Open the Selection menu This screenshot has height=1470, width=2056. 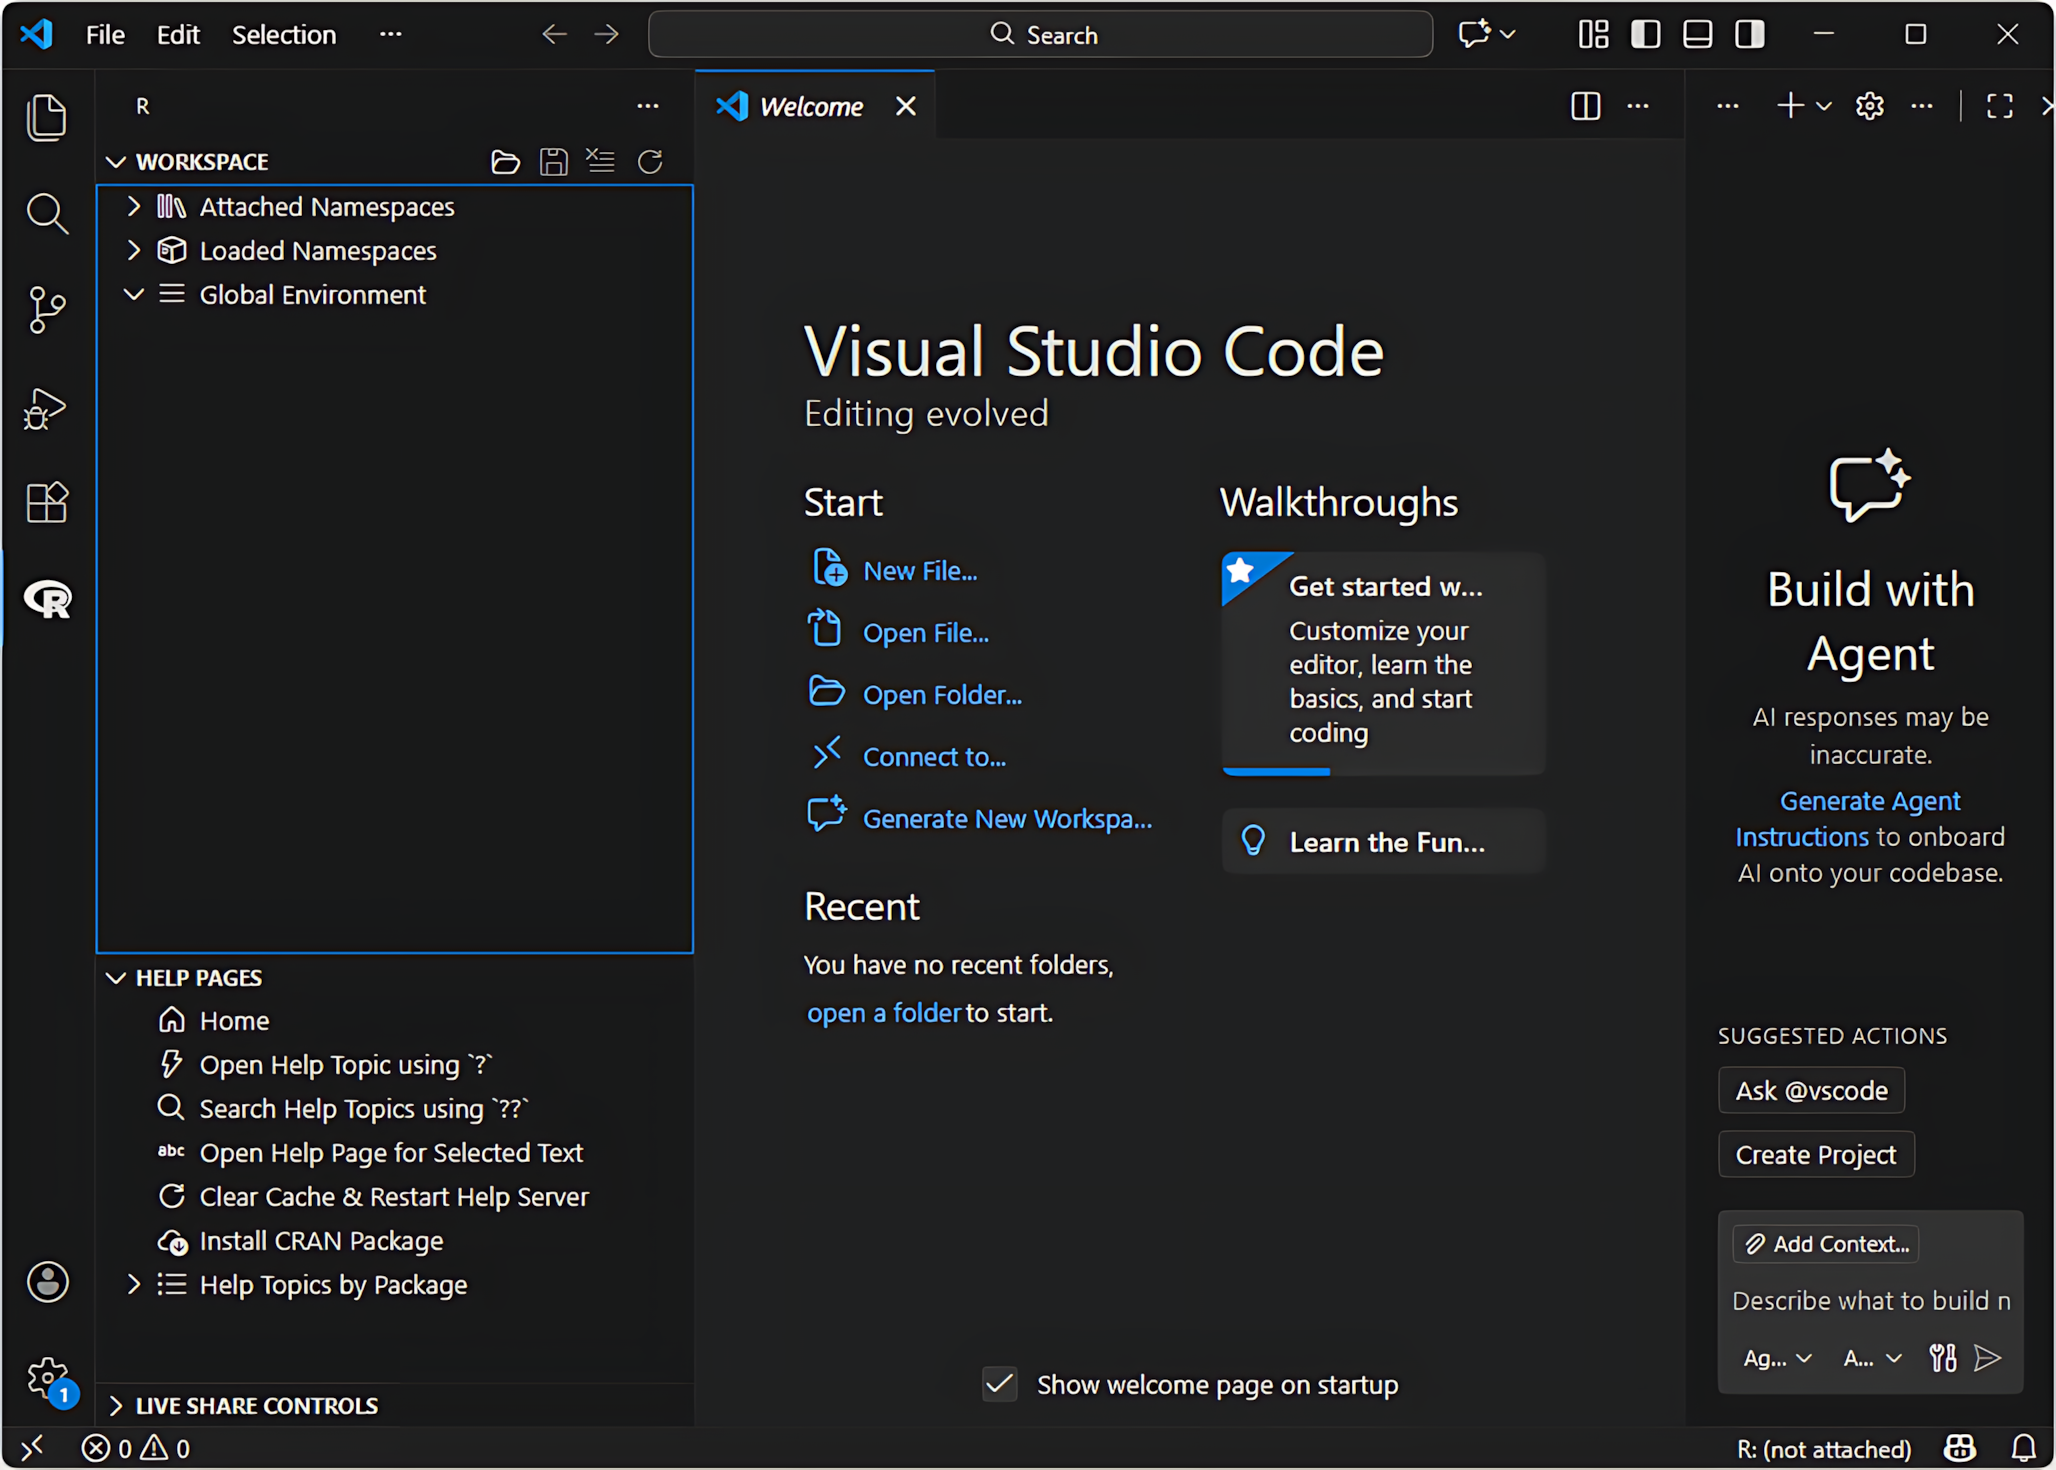[284, 35]
